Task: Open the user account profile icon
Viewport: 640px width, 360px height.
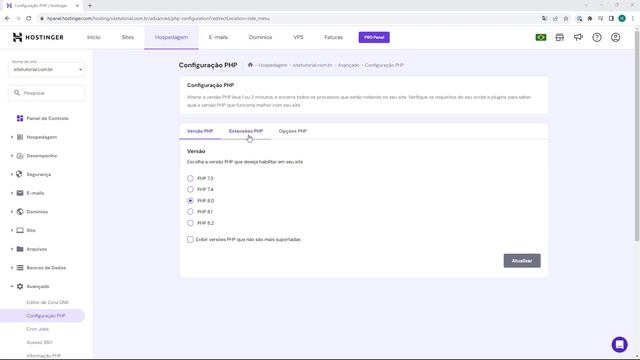Action: coord(616,38)
